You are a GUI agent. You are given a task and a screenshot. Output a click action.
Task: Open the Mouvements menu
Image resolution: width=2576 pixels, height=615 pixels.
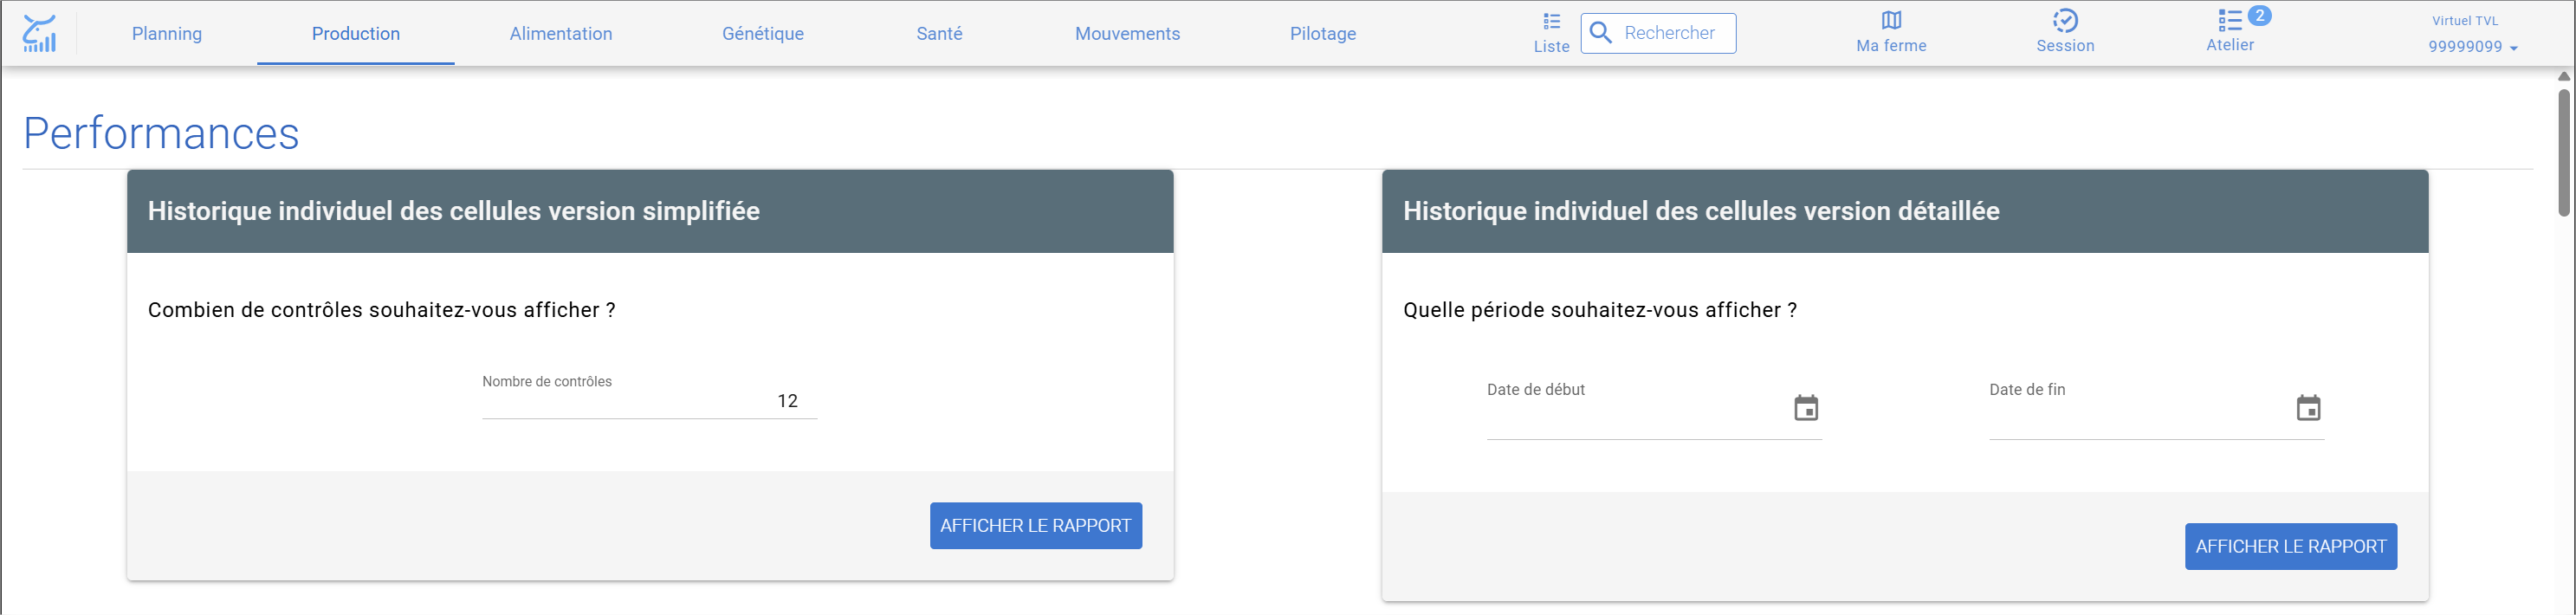click(1127, 33)
